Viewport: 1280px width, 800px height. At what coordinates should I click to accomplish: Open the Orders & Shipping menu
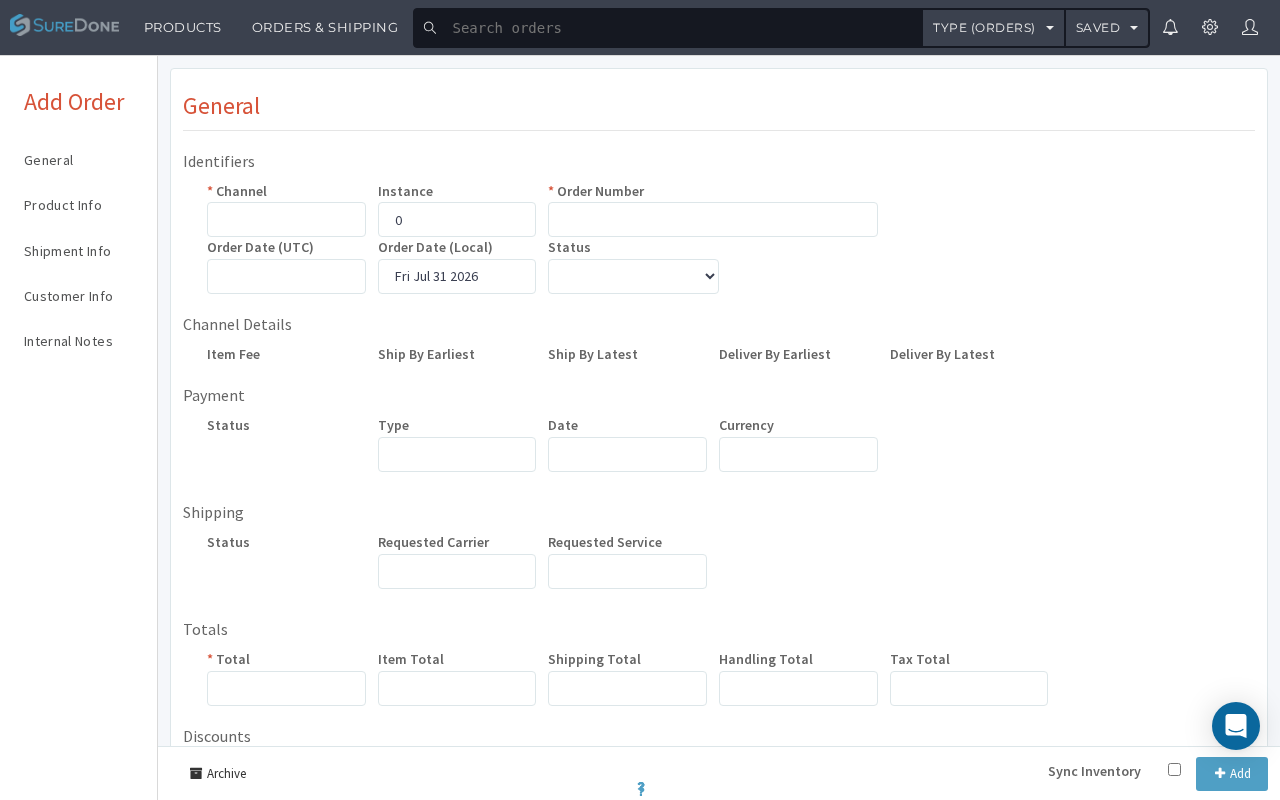(x=325, y=27)
